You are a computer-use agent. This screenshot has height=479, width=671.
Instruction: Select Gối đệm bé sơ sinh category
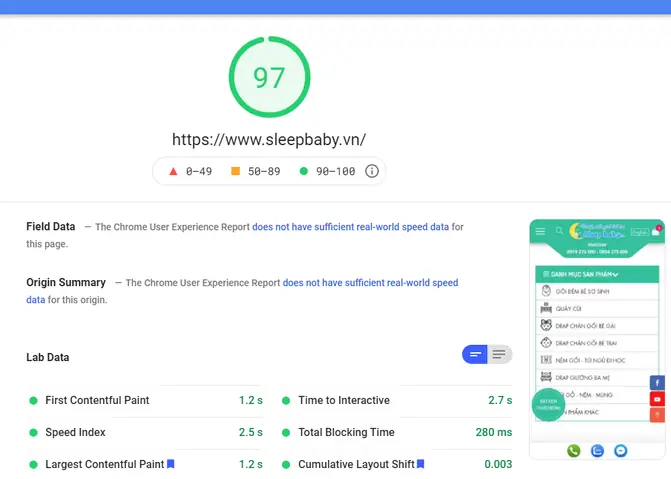coord(597,291)
